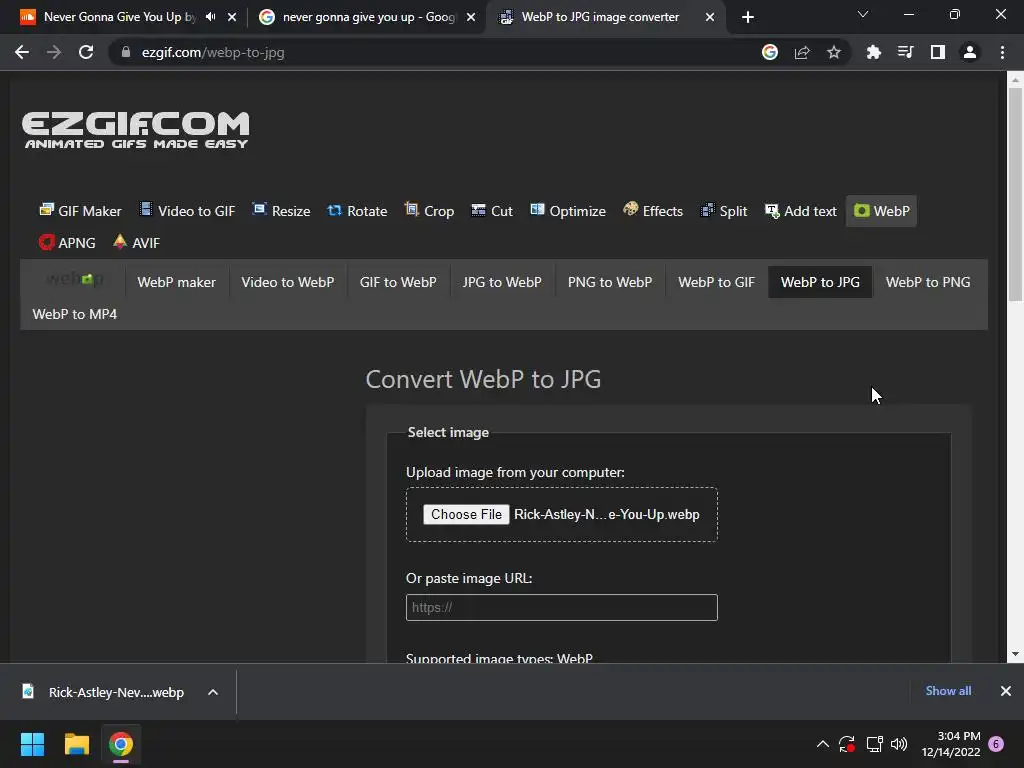Select the Video to WebP tab
Image resolution: width=1024 pixels, height=768 pixels.
pyautogui.click(x=287, y=282)
